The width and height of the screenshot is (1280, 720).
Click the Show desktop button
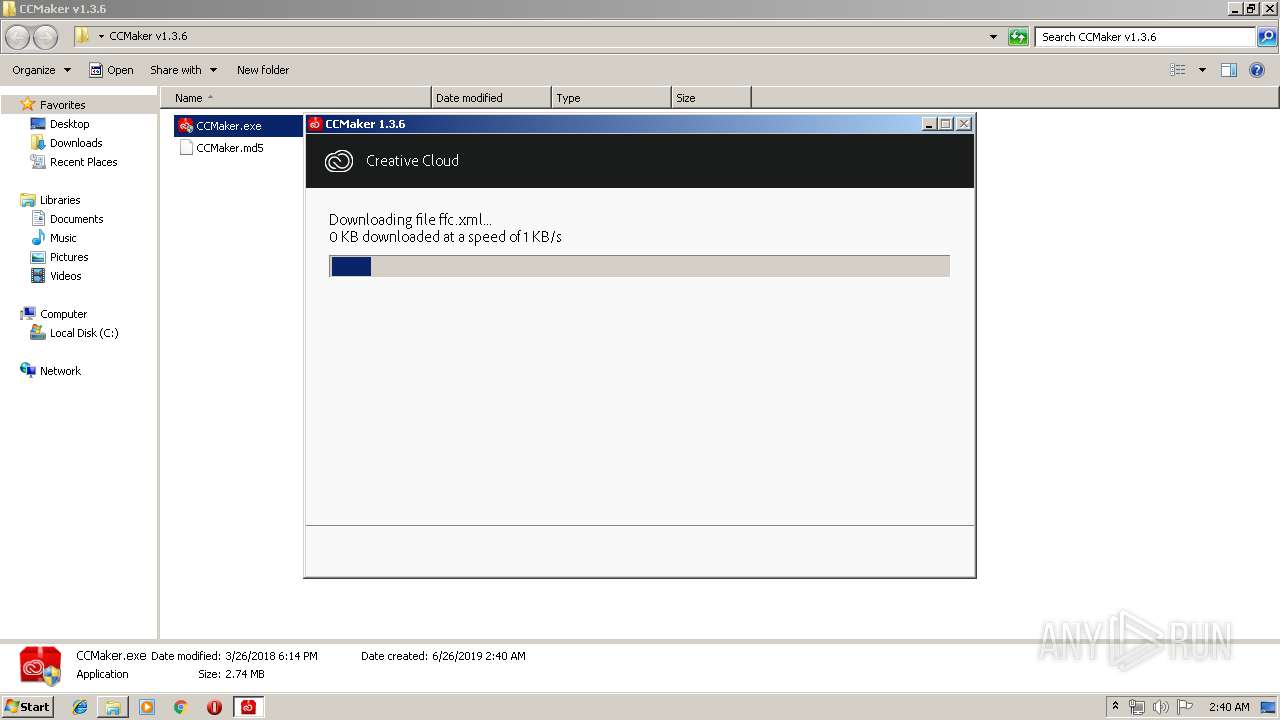pos(1269,707)
